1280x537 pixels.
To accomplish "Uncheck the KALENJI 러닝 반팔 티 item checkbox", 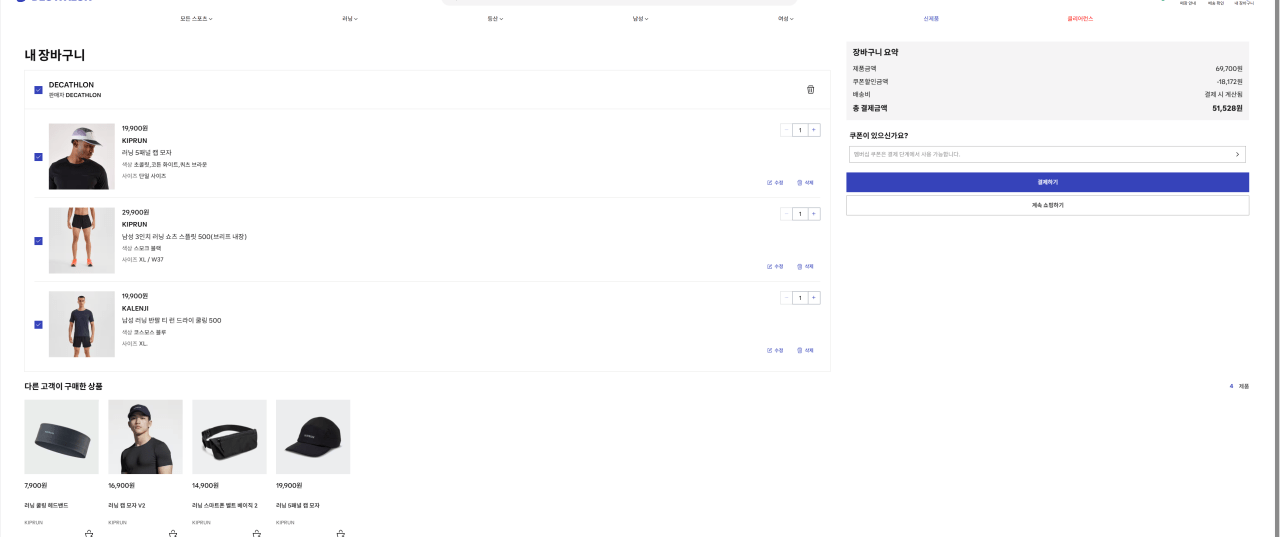I will click(x=38, y=325).
